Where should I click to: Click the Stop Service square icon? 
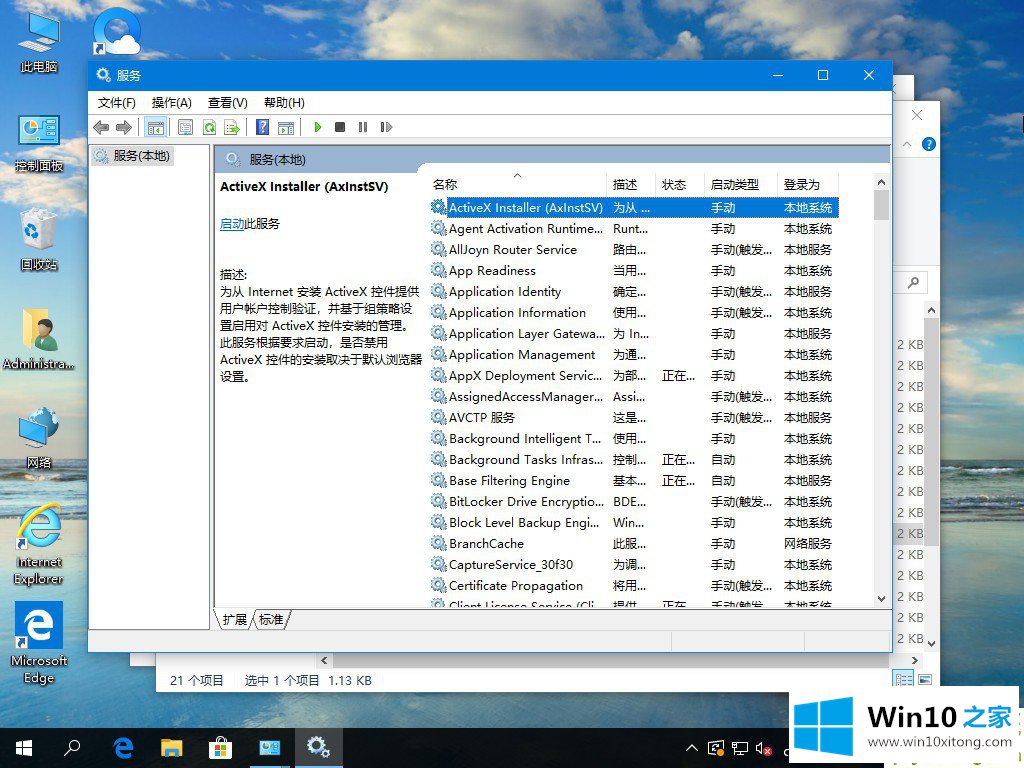340,127
